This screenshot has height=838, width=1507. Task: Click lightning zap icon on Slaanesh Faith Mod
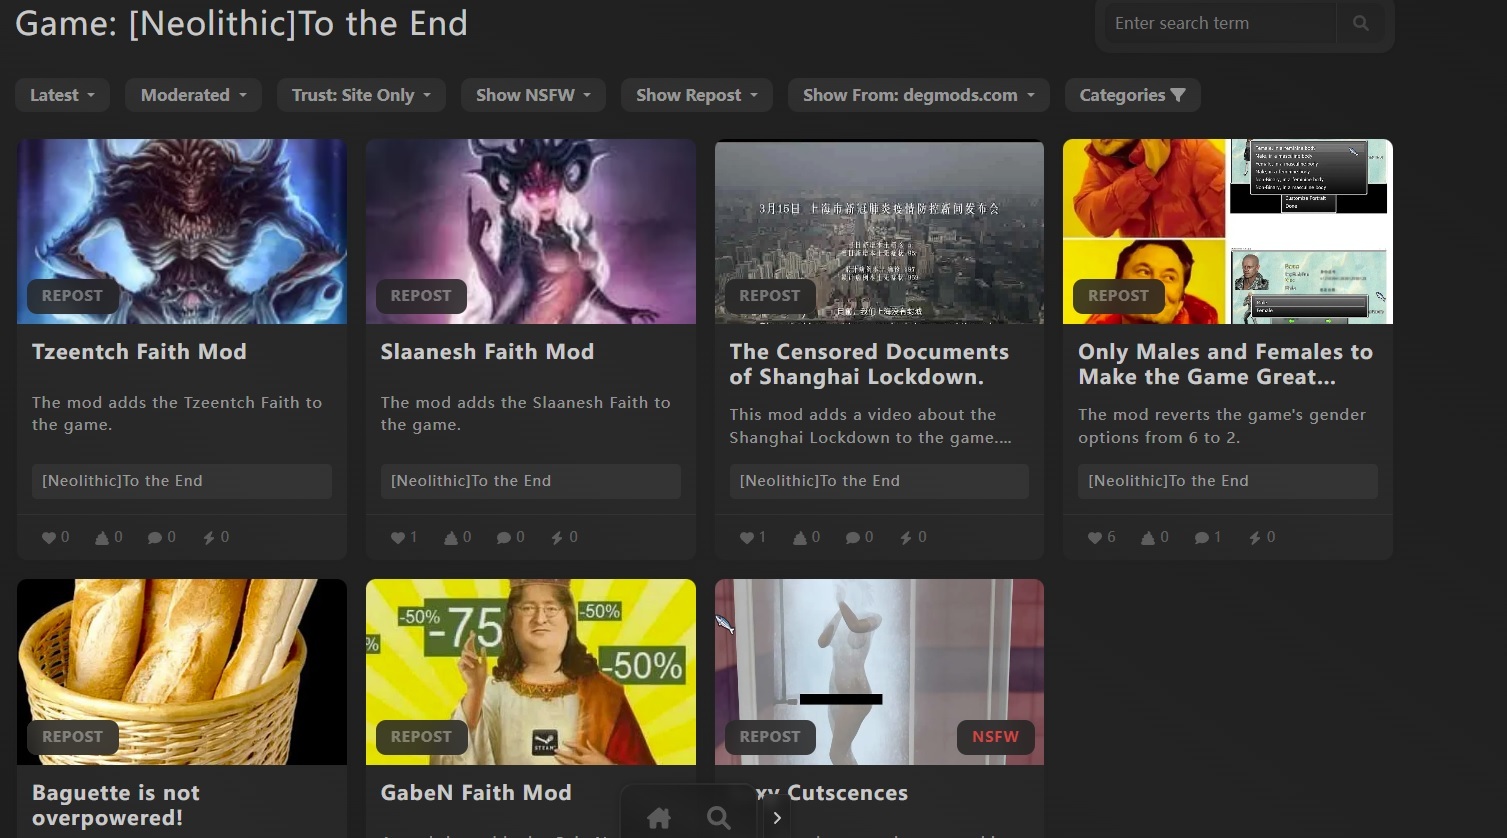(x=557, y=538)
